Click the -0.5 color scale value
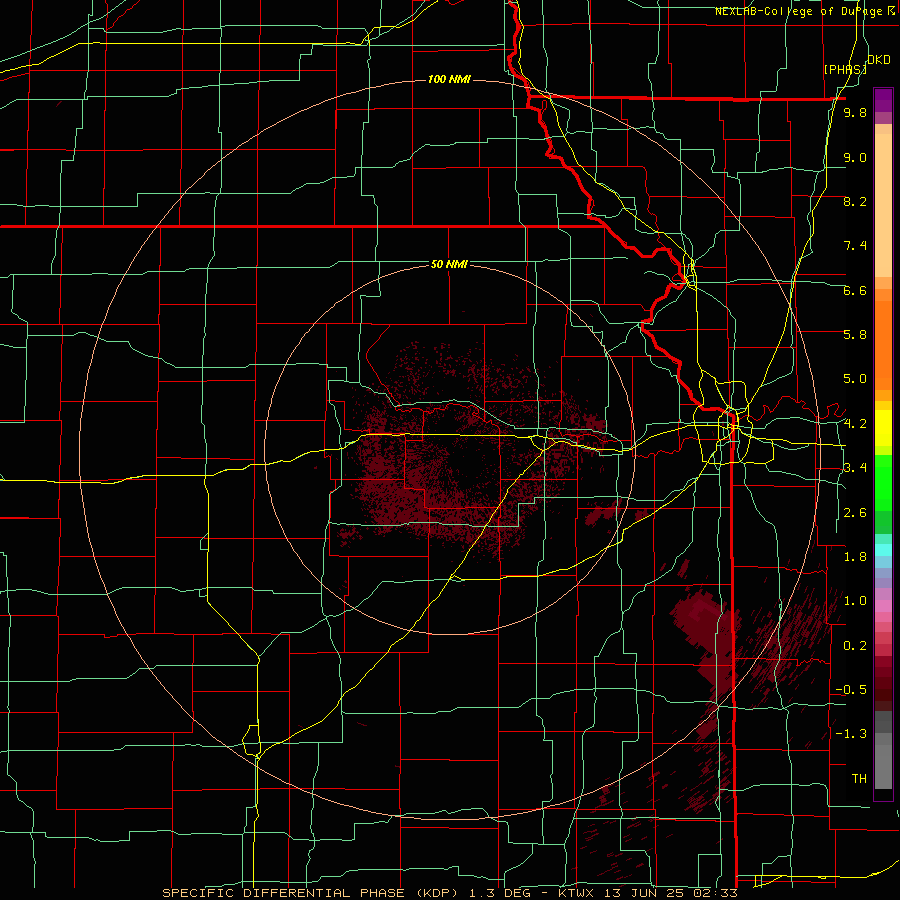 (x=851, y=690)
